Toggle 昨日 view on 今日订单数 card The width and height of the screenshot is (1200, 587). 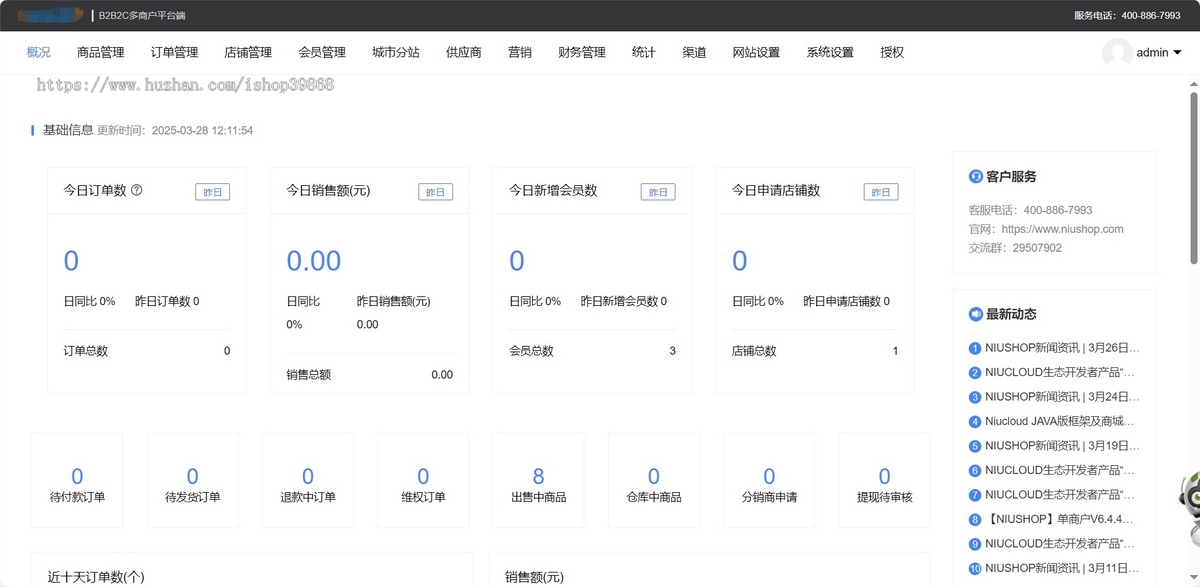[212, 191]
